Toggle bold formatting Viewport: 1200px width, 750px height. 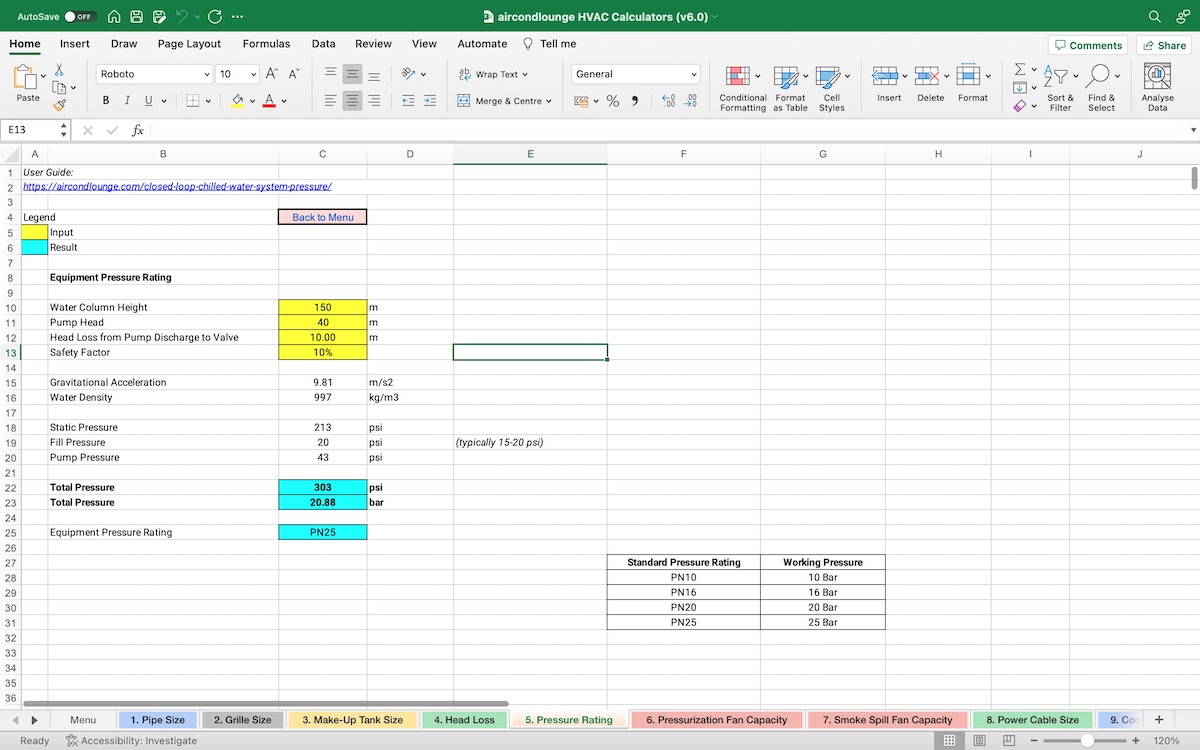click(106, 101)
